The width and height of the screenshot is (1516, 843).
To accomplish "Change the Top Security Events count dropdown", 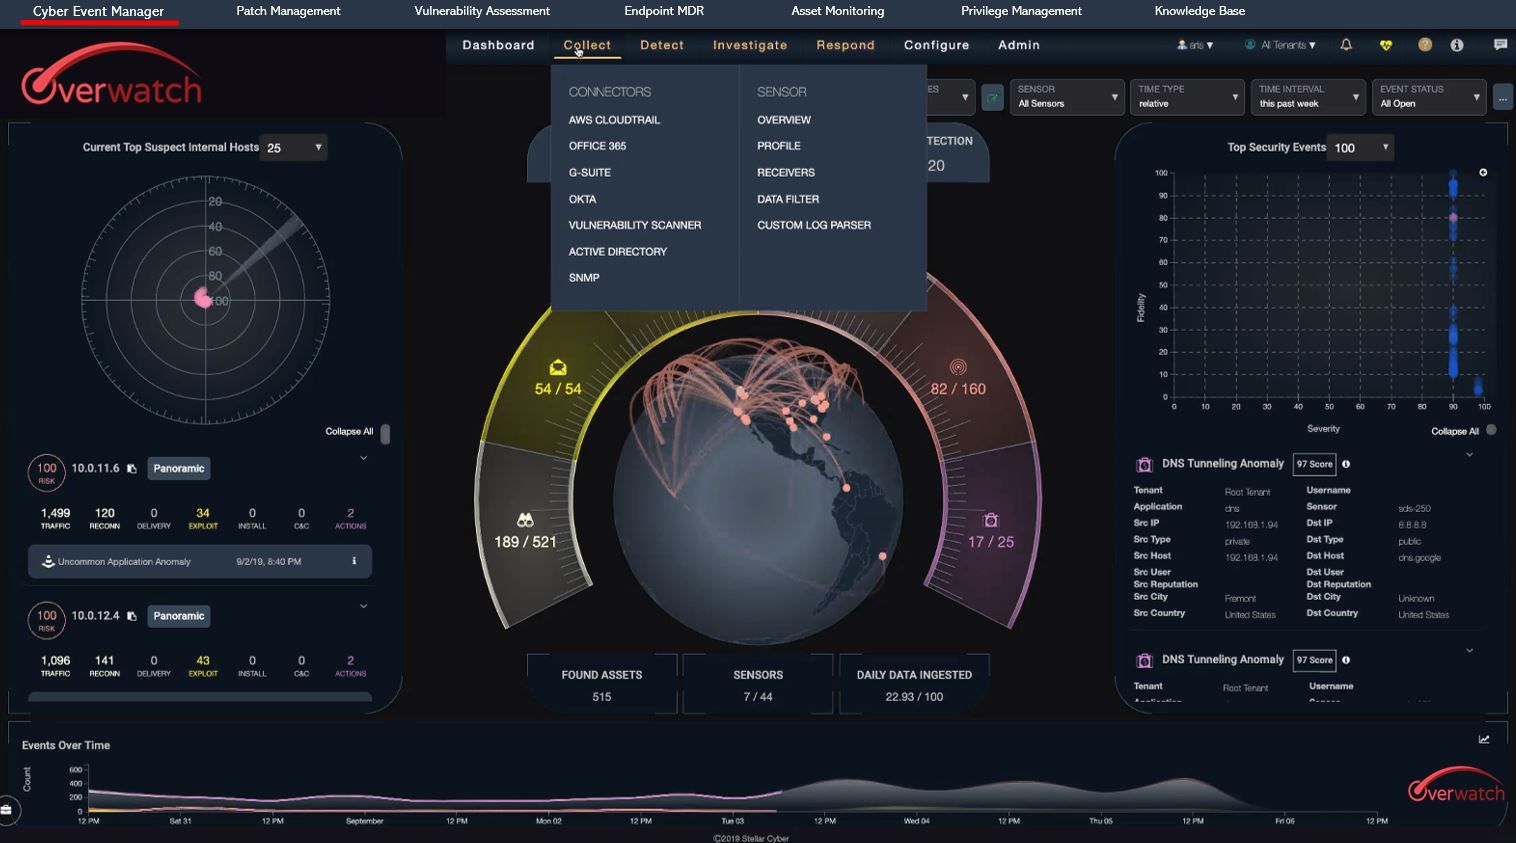I will point(1361,148).
